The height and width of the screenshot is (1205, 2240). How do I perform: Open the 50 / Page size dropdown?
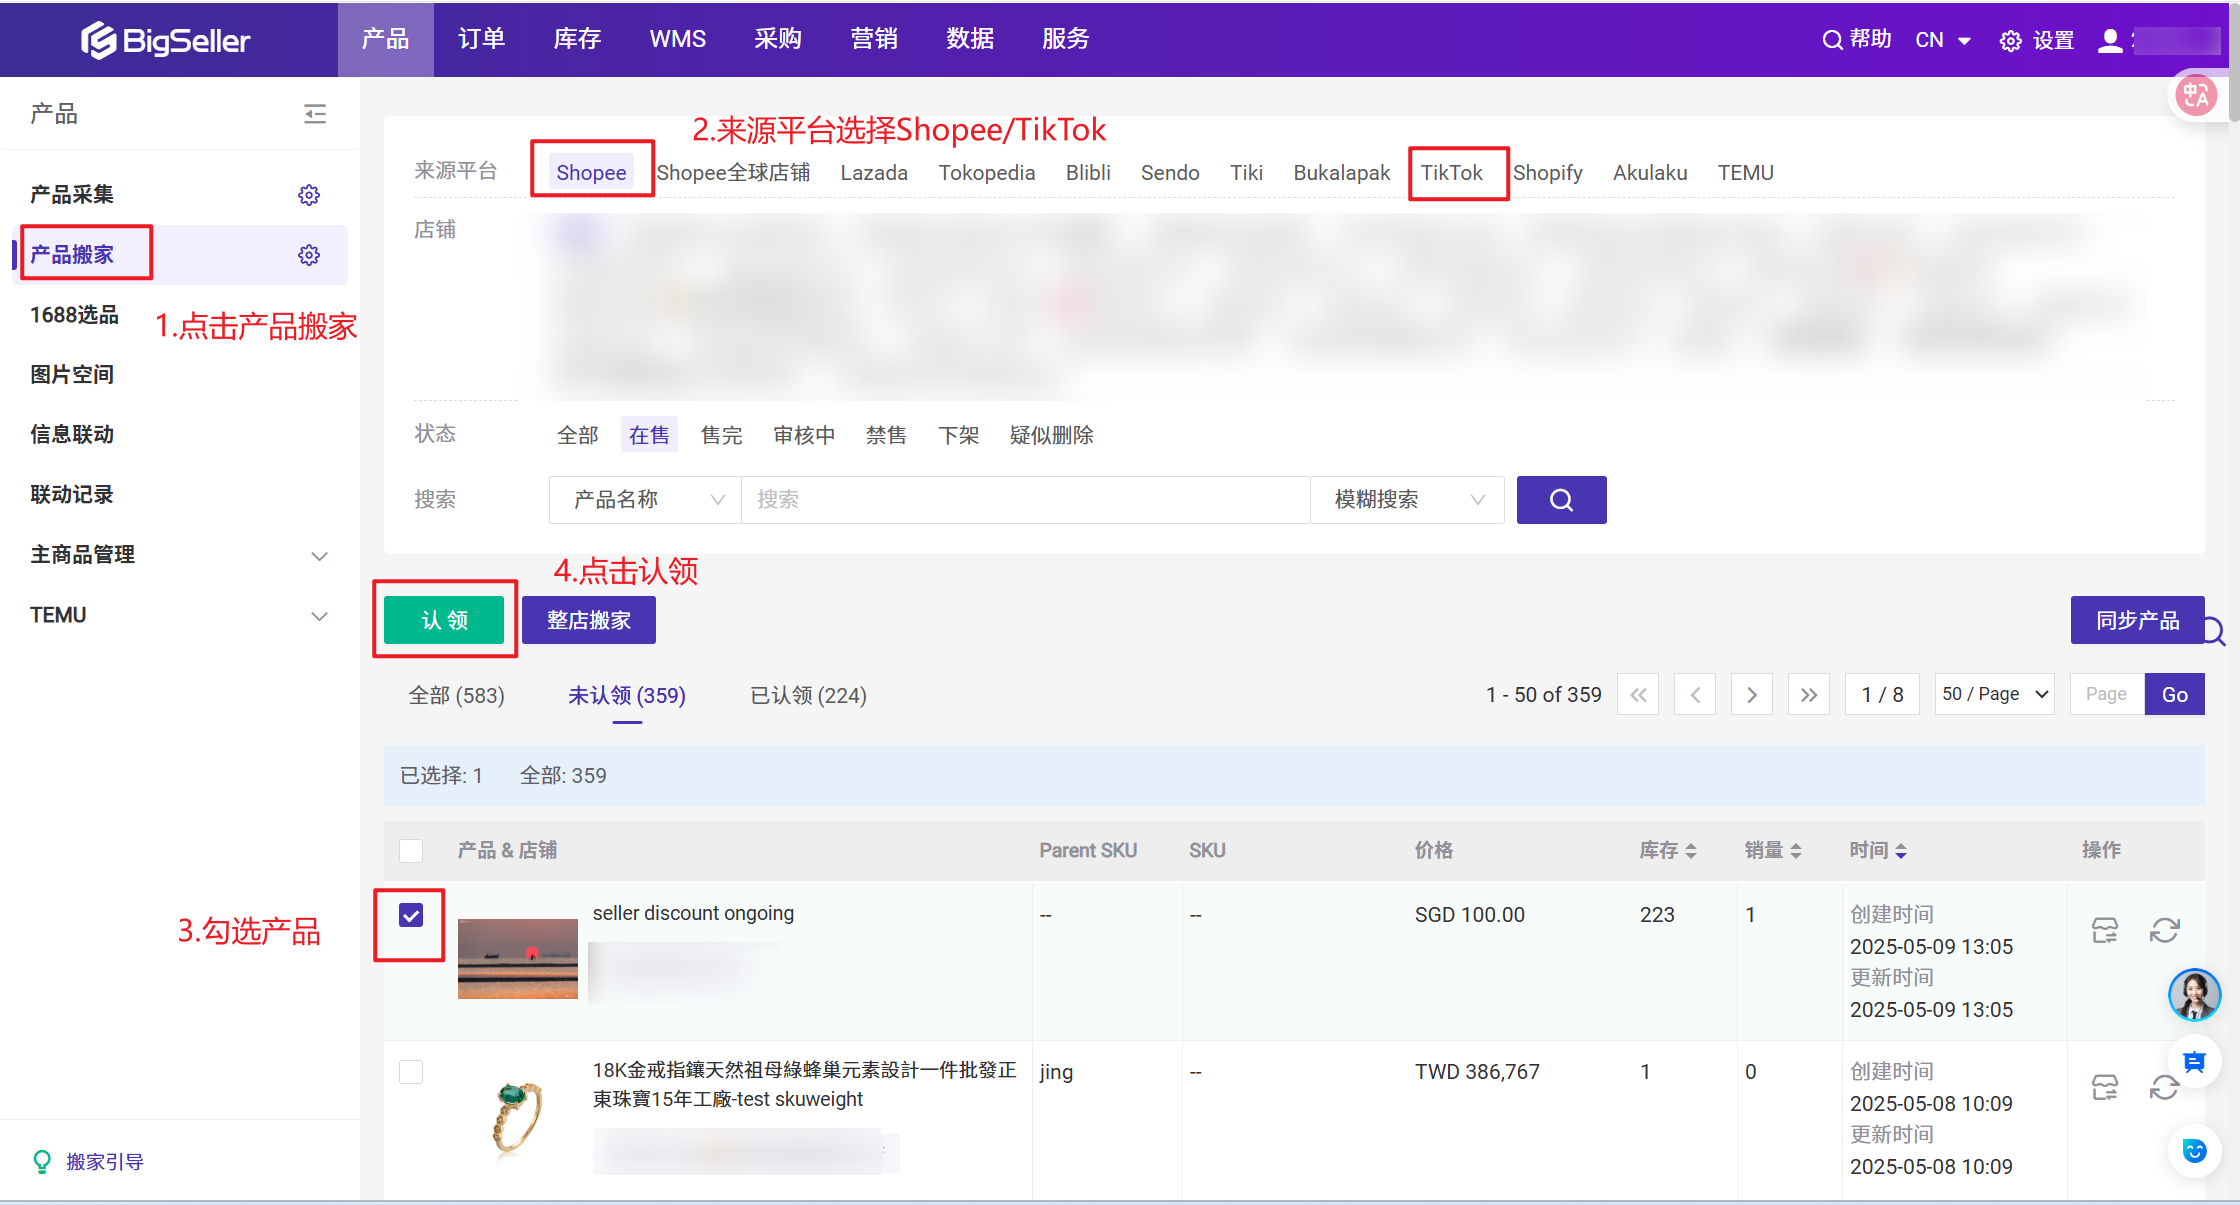(1995, 694)
